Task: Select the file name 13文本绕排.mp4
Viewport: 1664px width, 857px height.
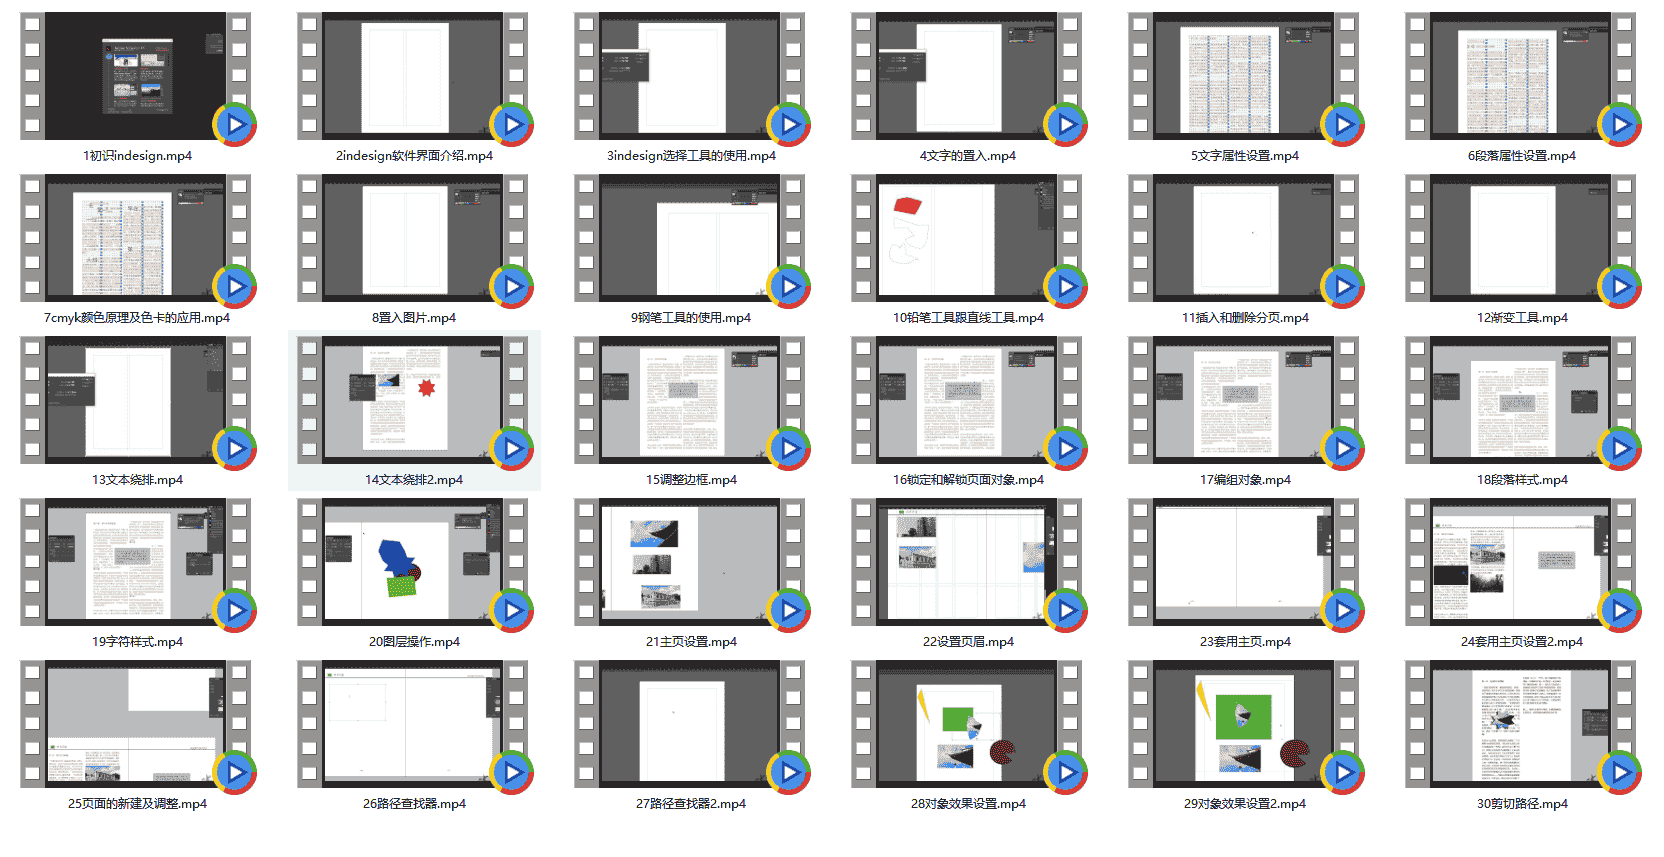Action: (137, 480)
